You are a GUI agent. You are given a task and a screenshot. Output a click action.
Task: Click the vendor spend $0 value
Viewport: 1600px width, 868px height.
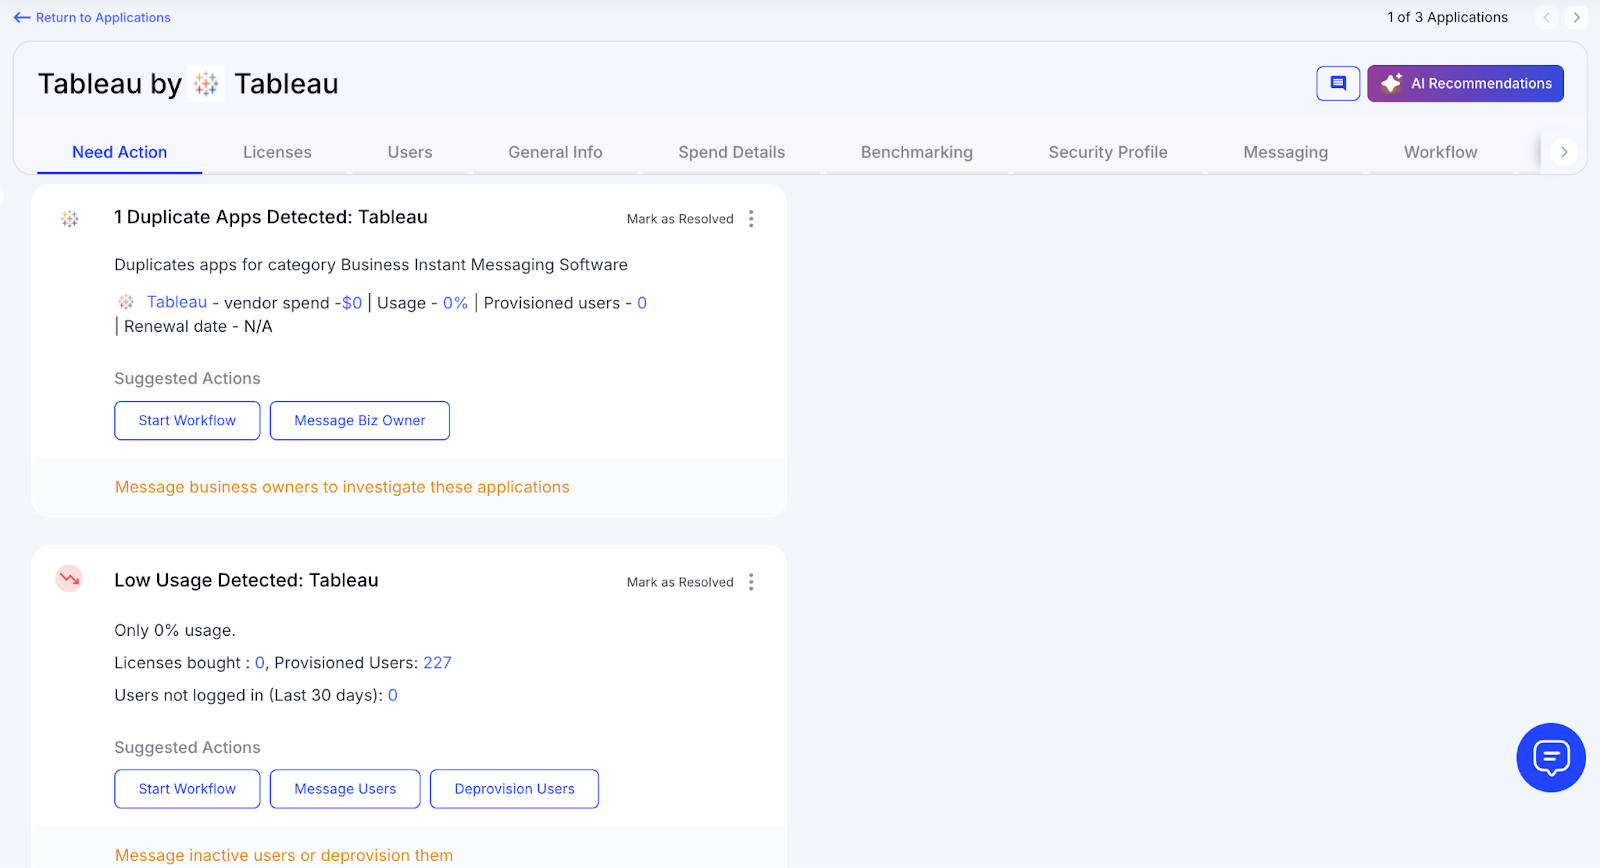pos(352,303)
